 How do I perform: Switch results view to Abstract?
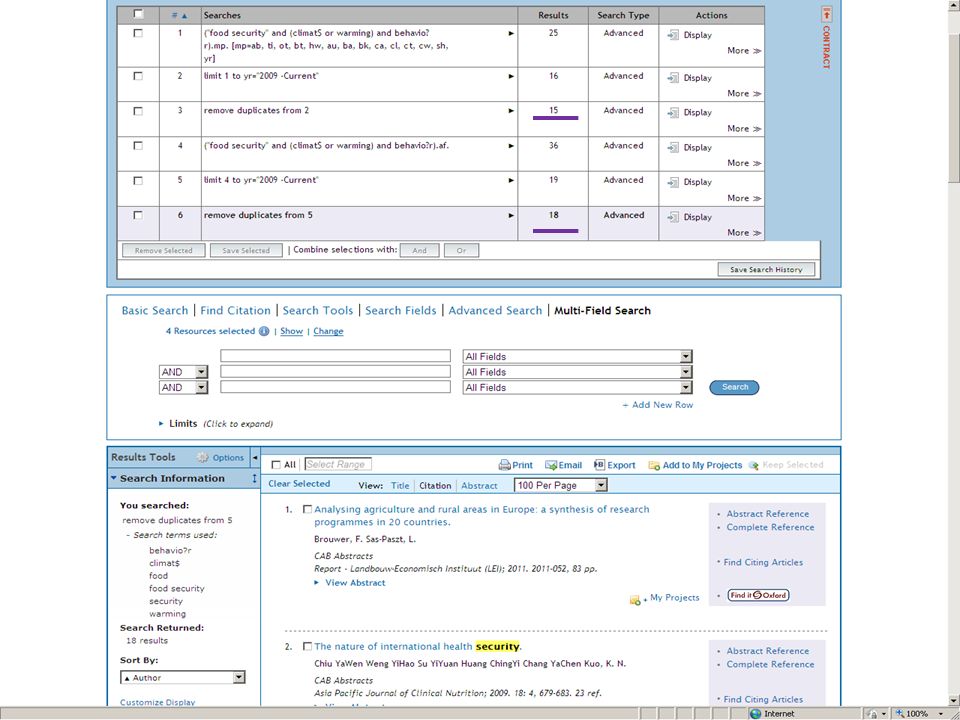[479, 486]
